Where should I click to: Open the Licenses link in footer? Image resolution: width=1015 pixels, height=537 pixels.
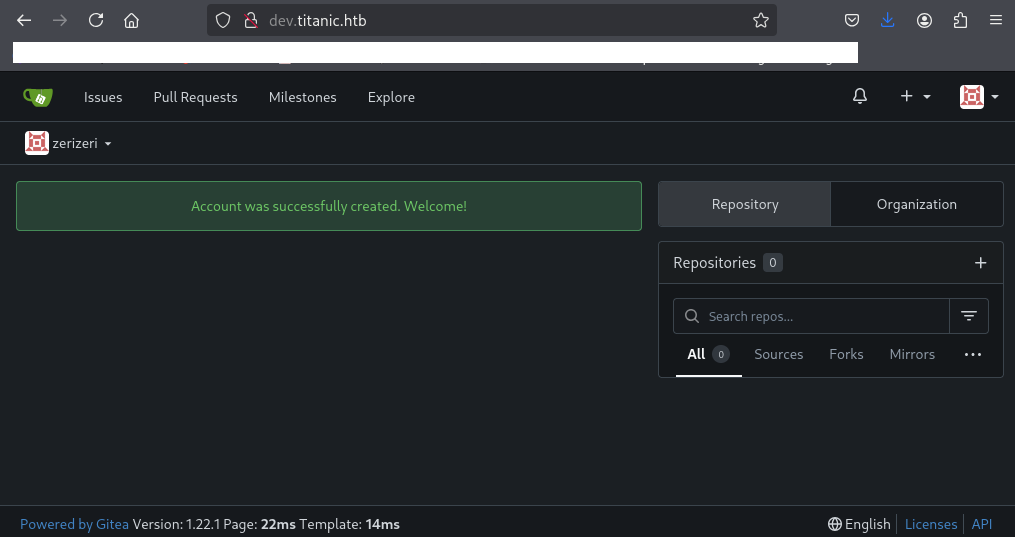(930, 524)
